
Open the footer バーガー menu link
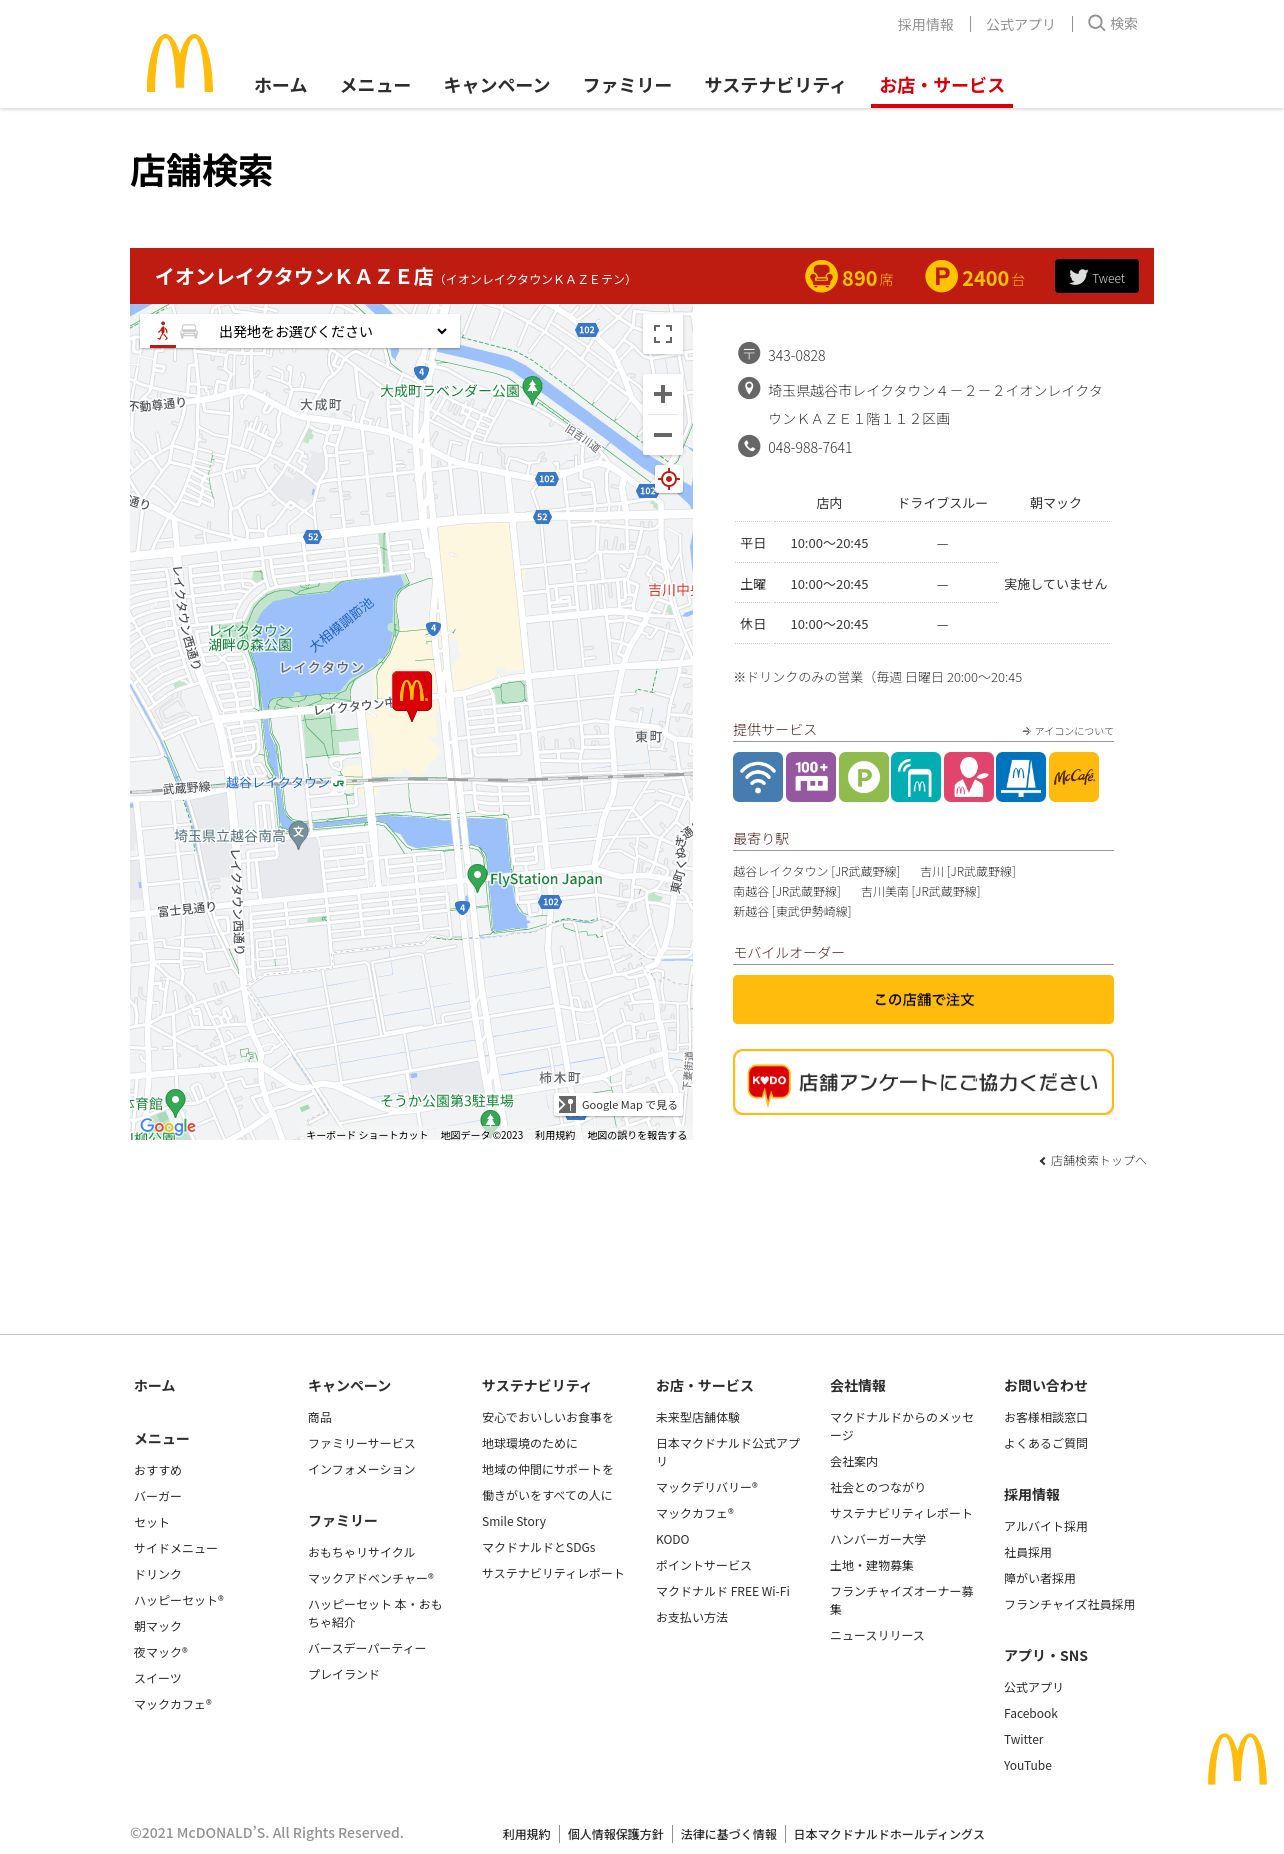(158, 1496)
